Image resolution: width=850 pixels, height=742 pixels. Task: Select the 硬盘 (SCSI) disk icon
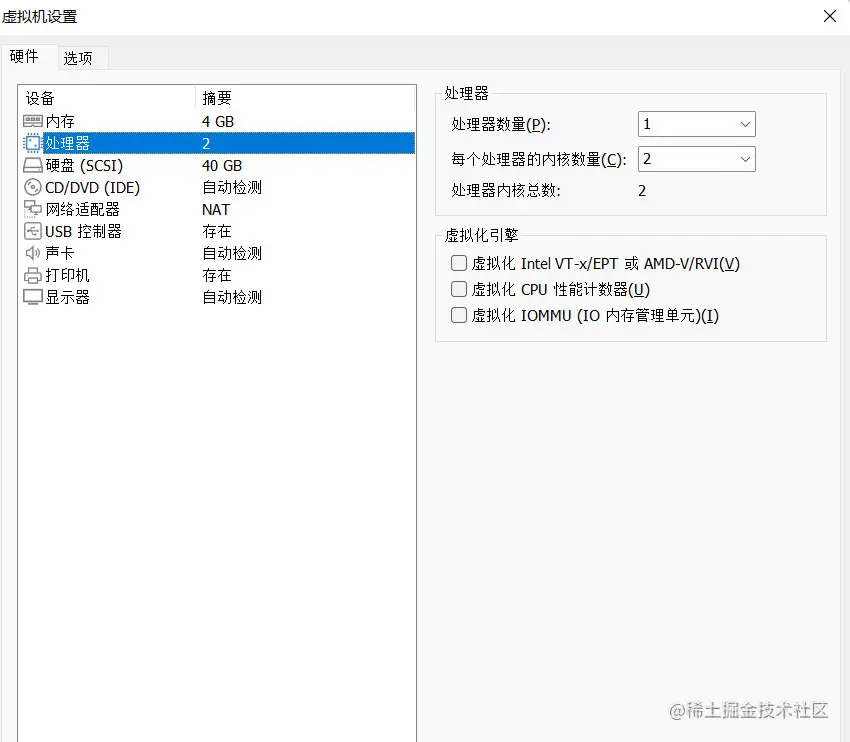(33, 165)
